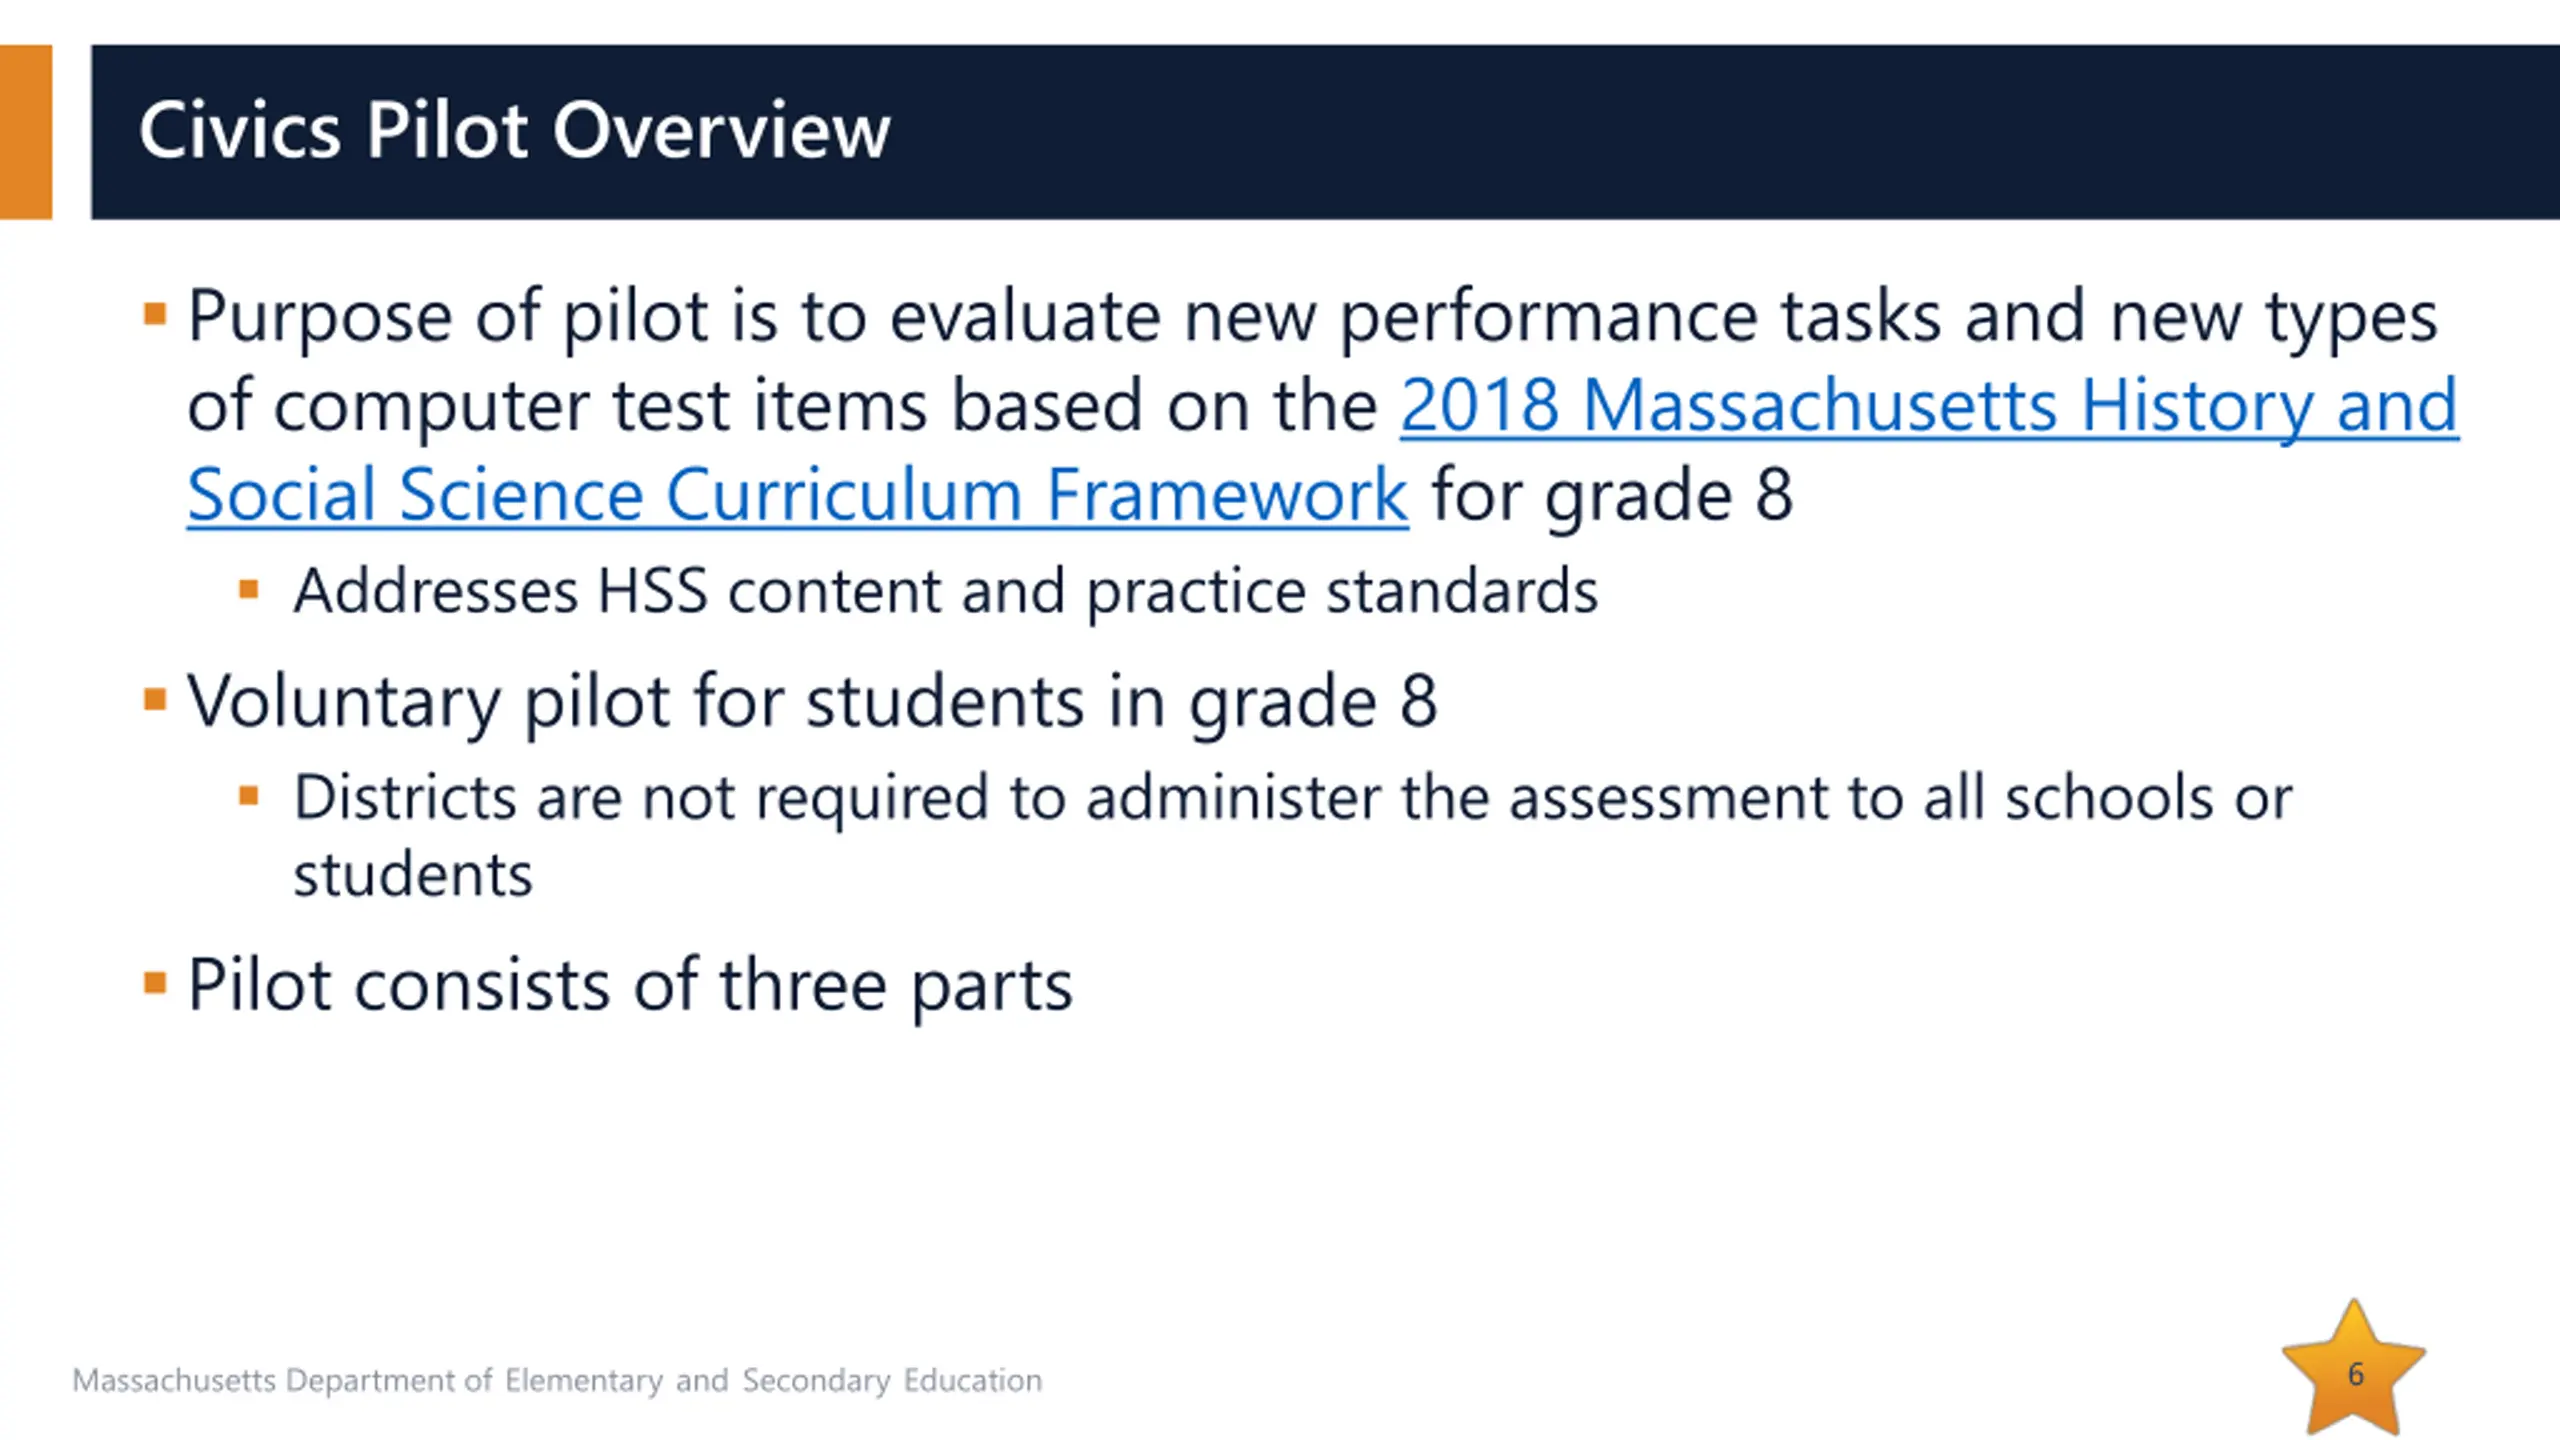
Task: Click 'Voluntary pilot for students in grade 8'
Action: pos(812,701)
